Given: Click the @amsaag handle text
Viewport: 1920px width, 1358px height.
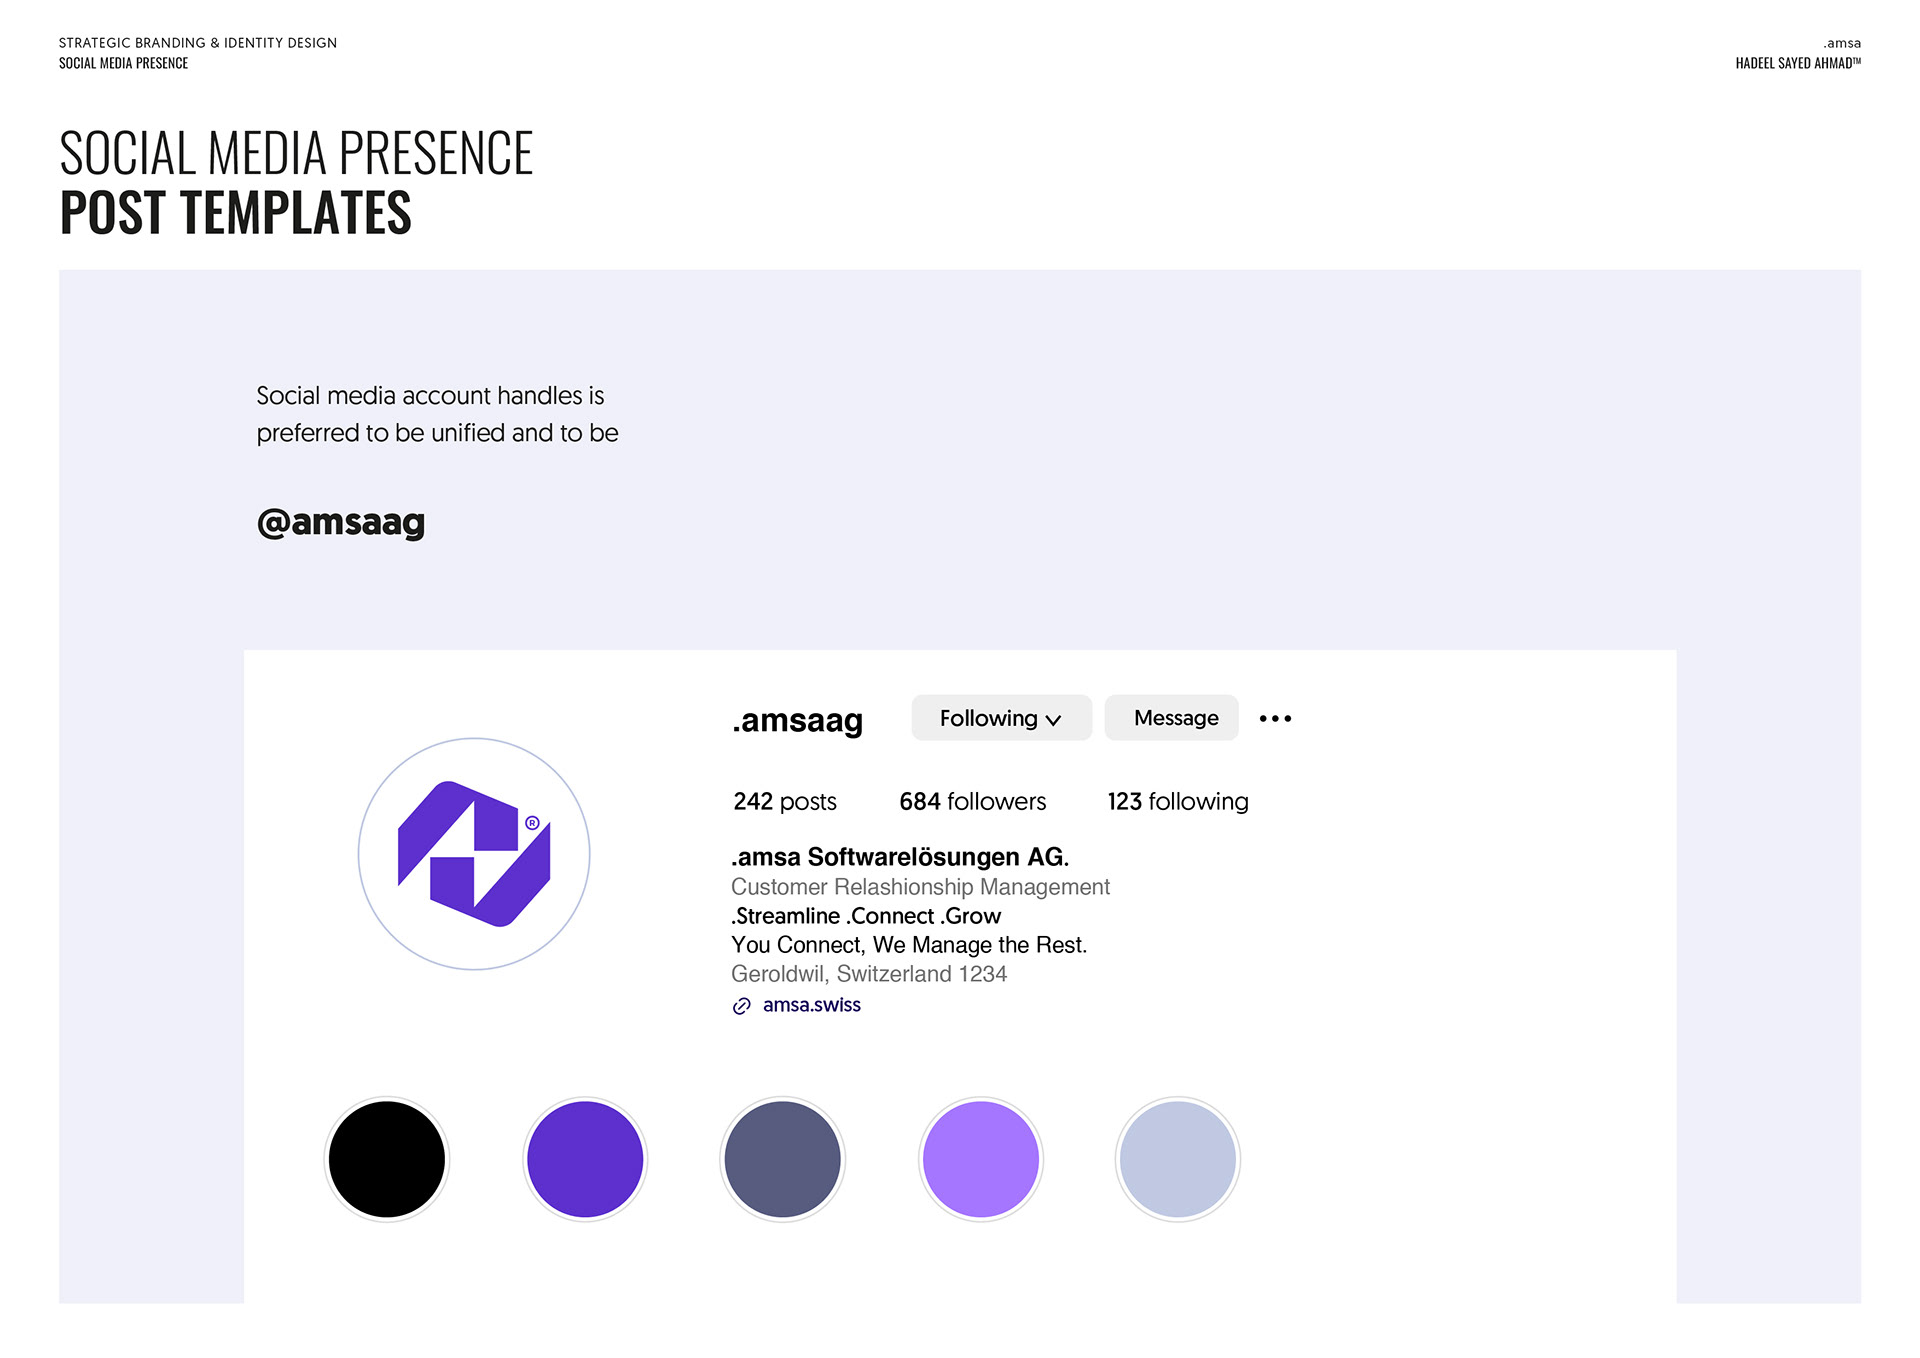Looking at the screenshot, I should pyautogui.click(x=341, y=522).
